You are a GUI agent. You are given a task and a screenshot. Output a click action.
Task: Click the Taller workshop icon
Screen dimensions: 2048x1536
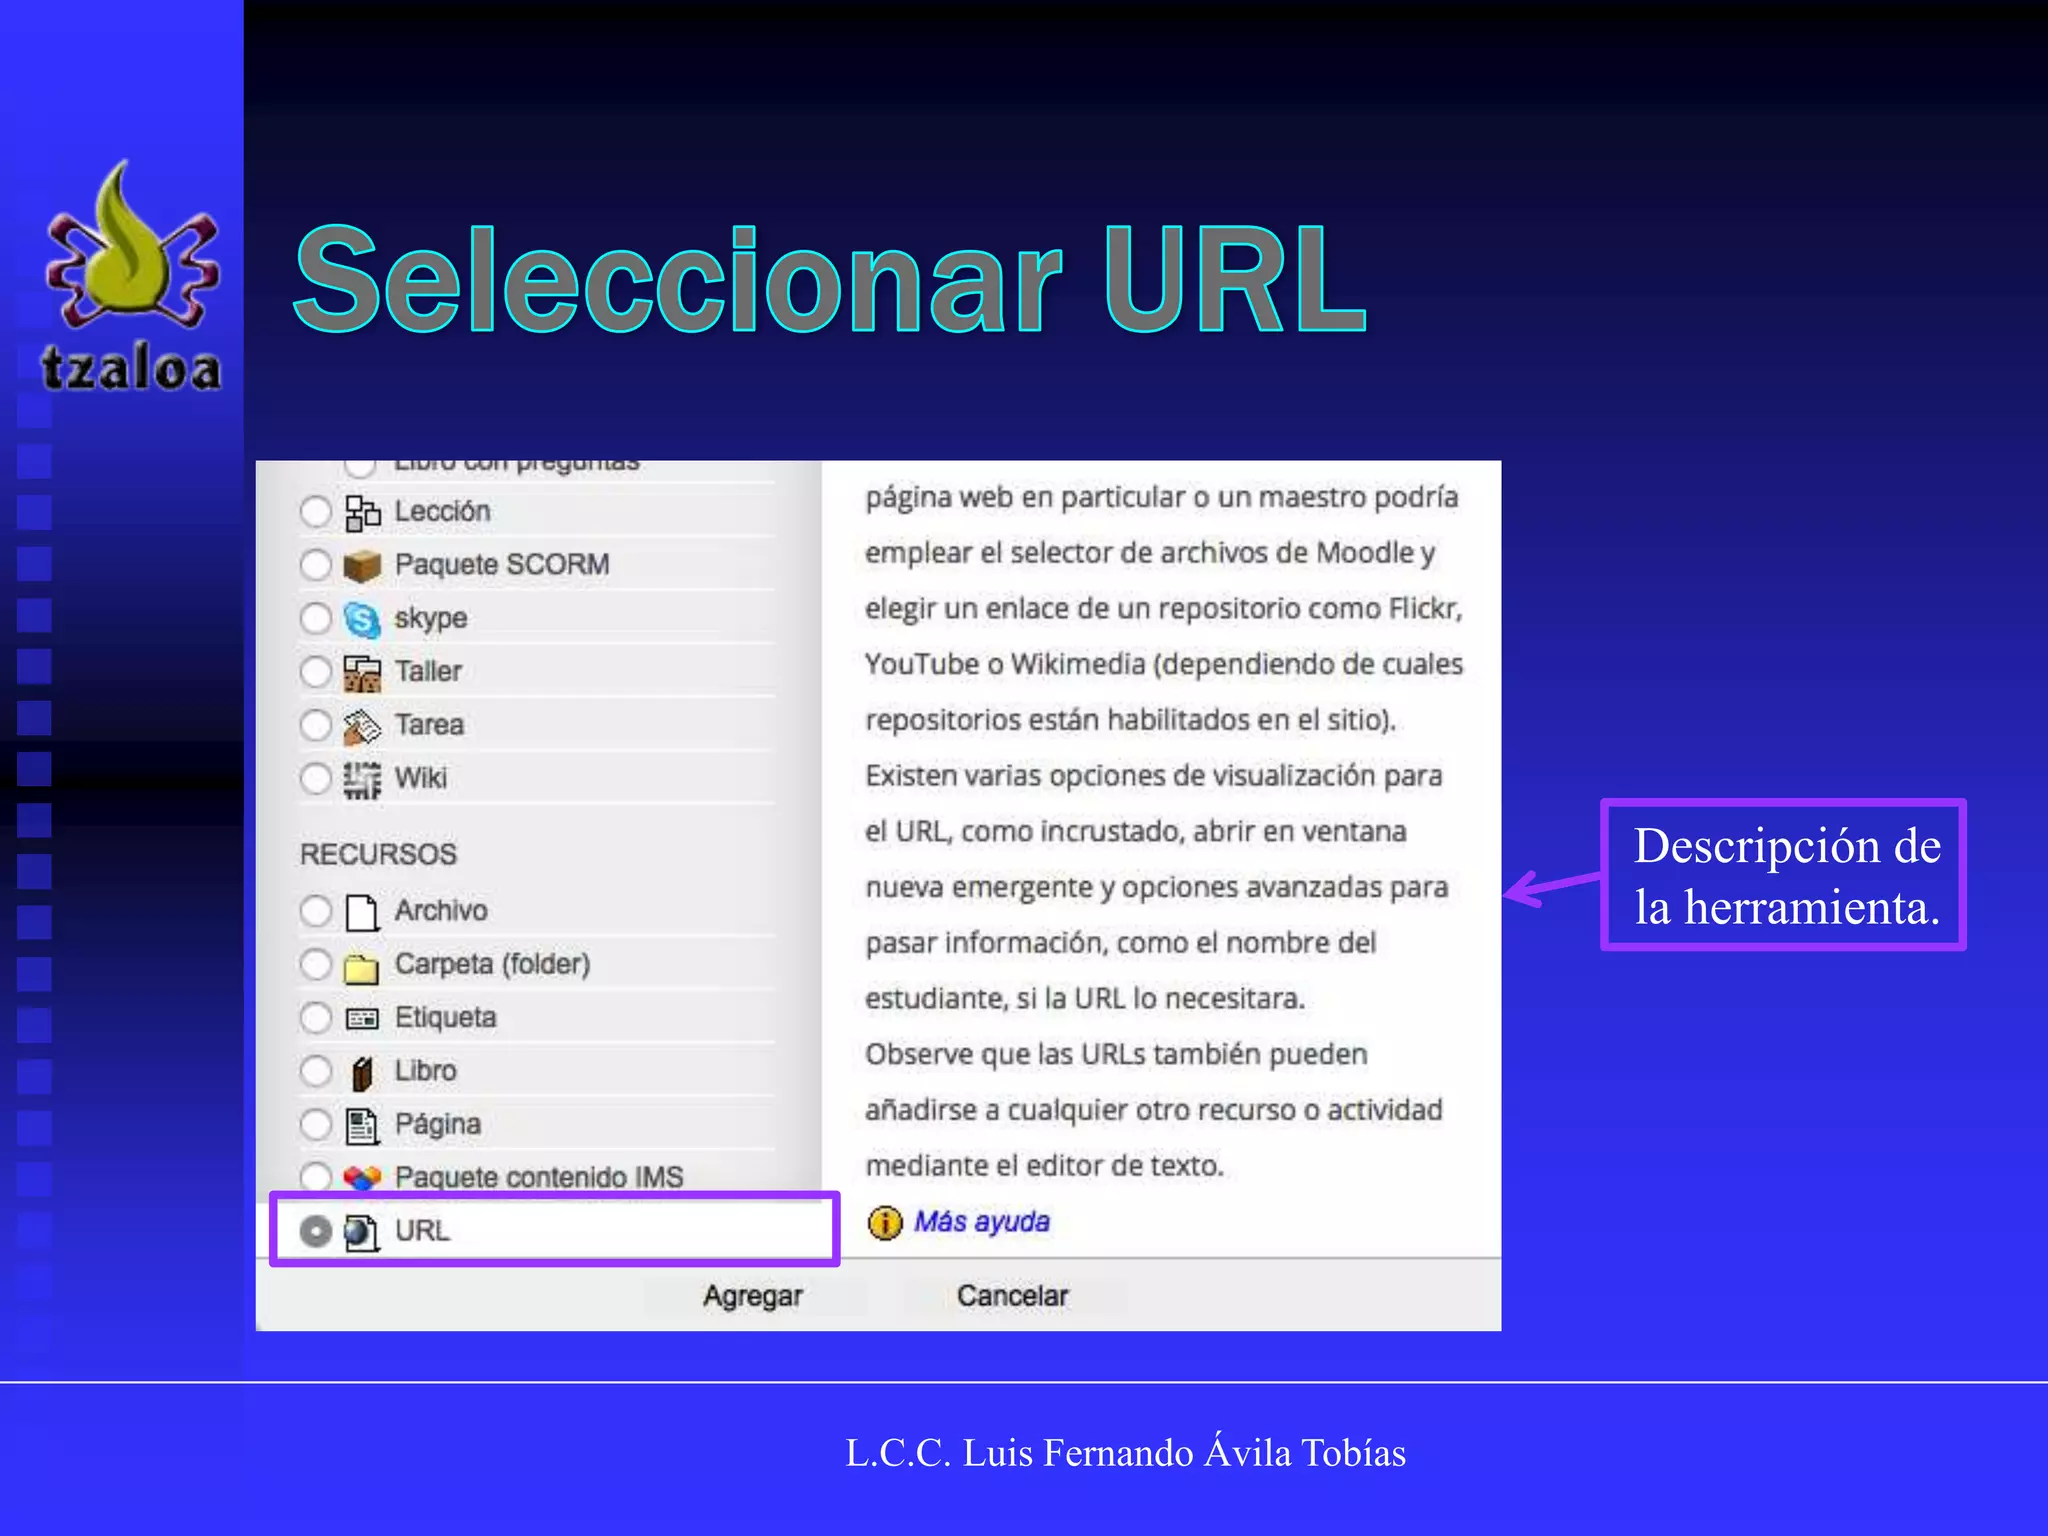tap(362, 672)
